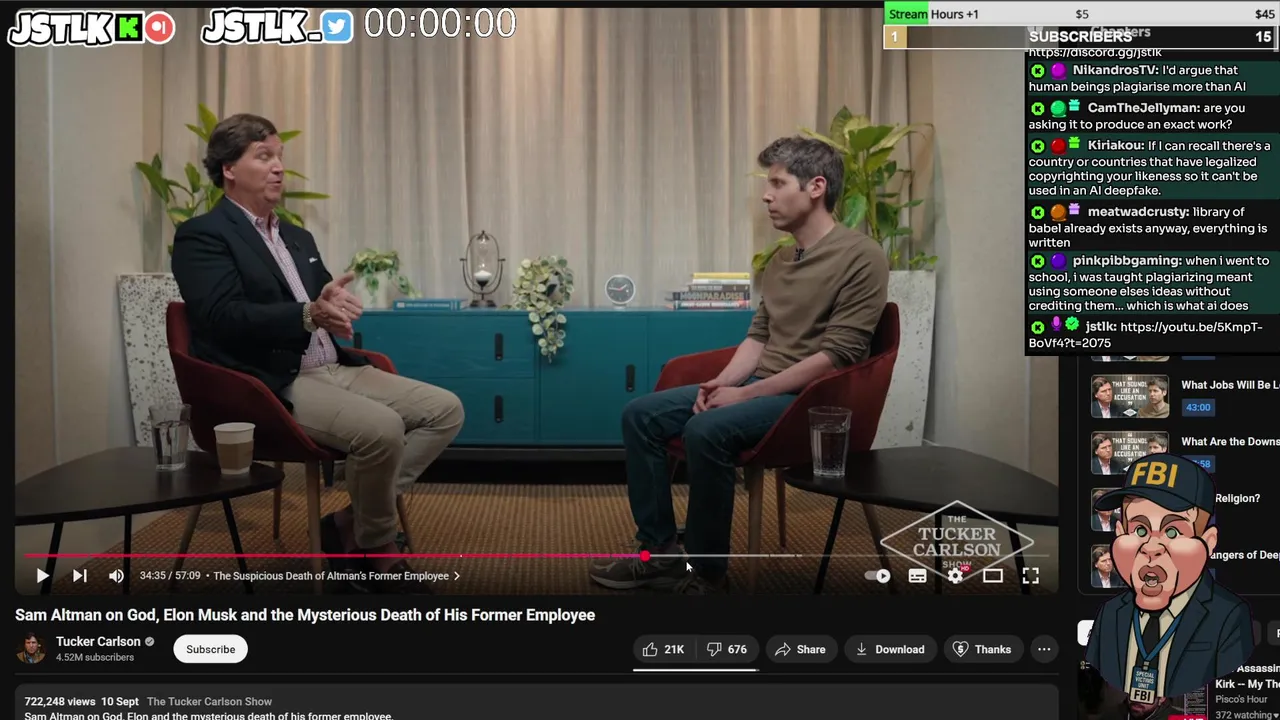The image size is (1280, 720).
Task: Click the microphone badge beside jstlk
Action: tap(1056, 326)
